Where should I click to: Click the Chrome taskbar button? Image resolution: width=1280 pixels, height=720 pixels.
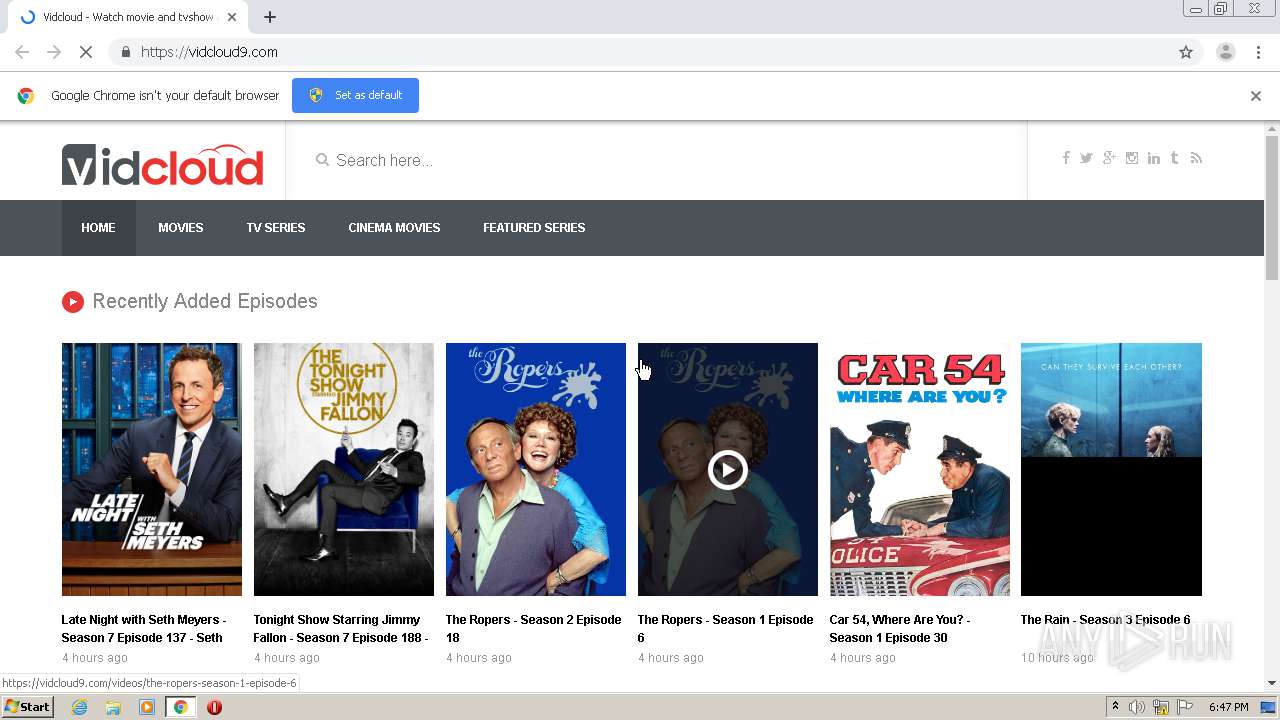coord(180,707)
